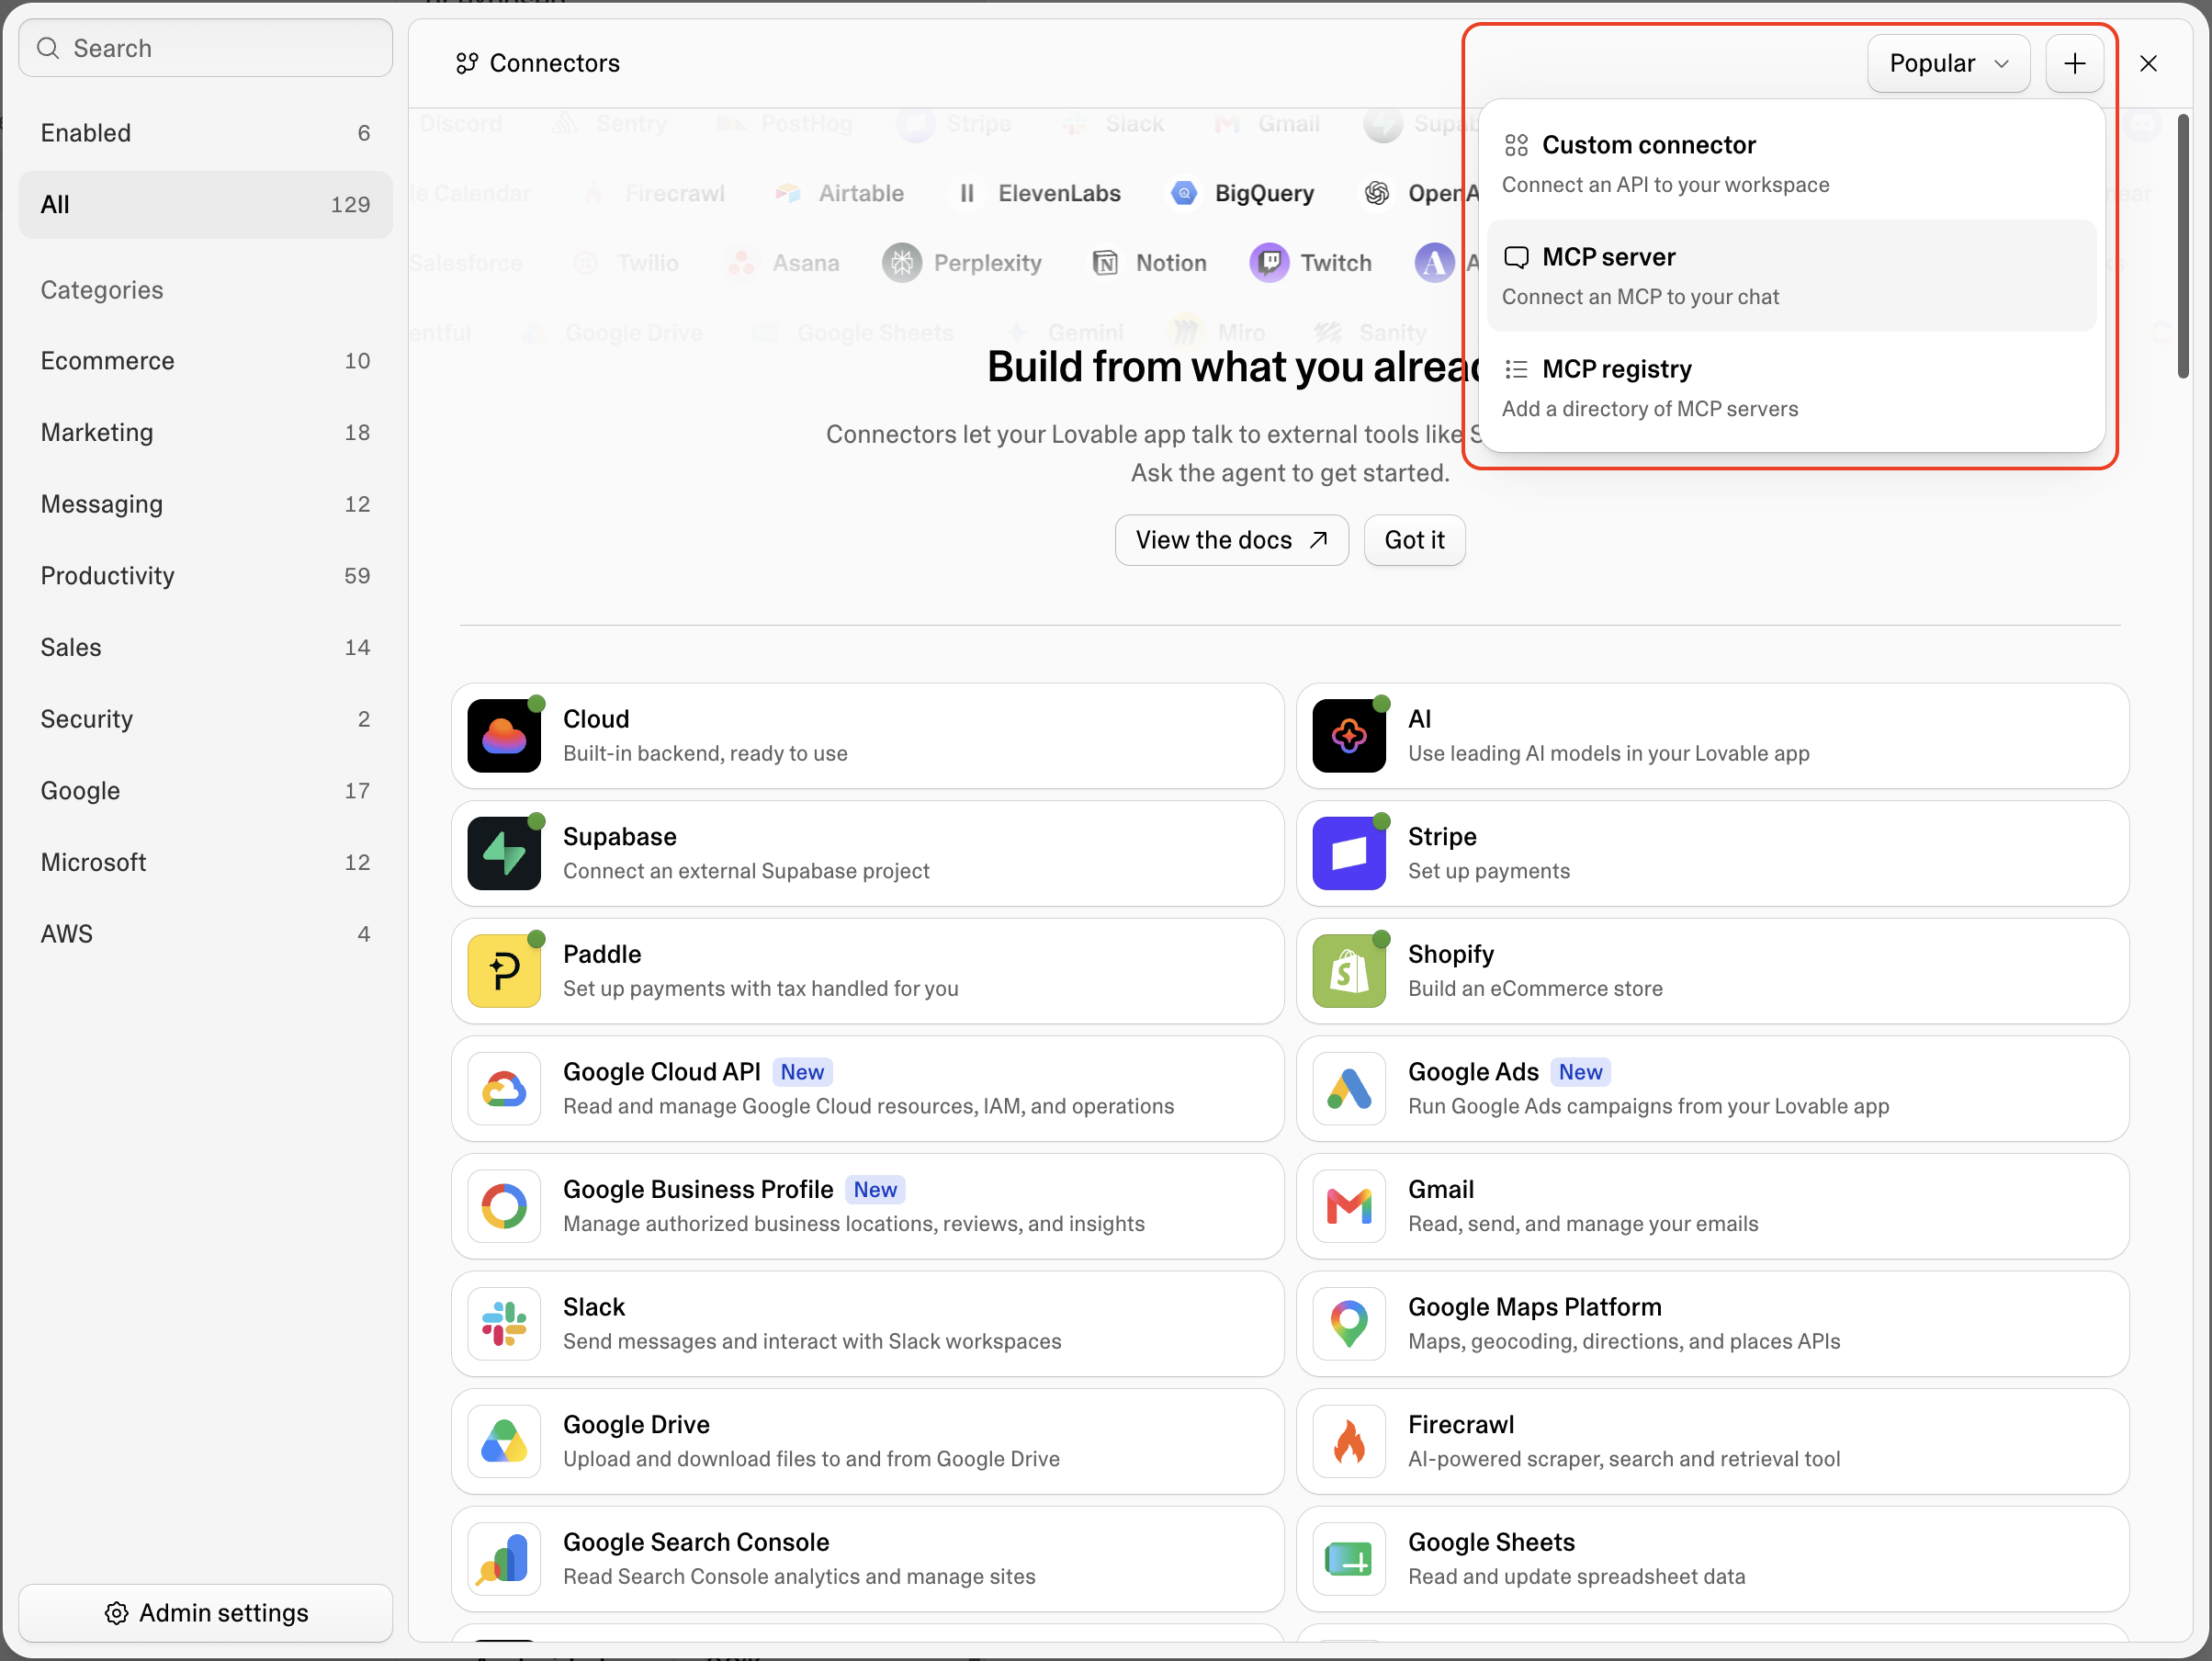Filter by Microsoft category
Viewport: 2212px width, 1661px height.
tap(205, 863)
